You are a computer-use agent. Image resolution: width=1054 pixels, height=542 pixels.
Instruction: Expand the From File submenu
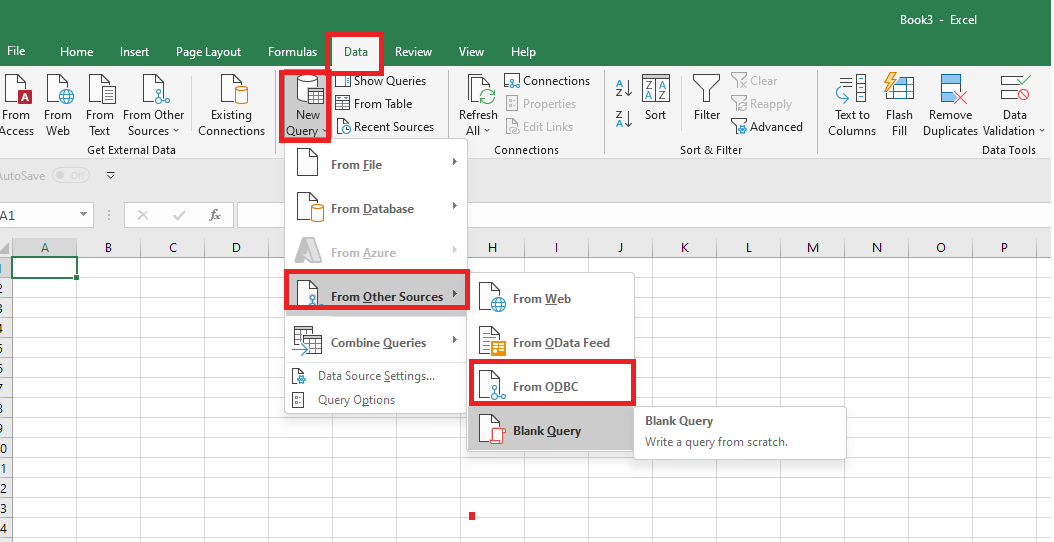pos(376,165)
